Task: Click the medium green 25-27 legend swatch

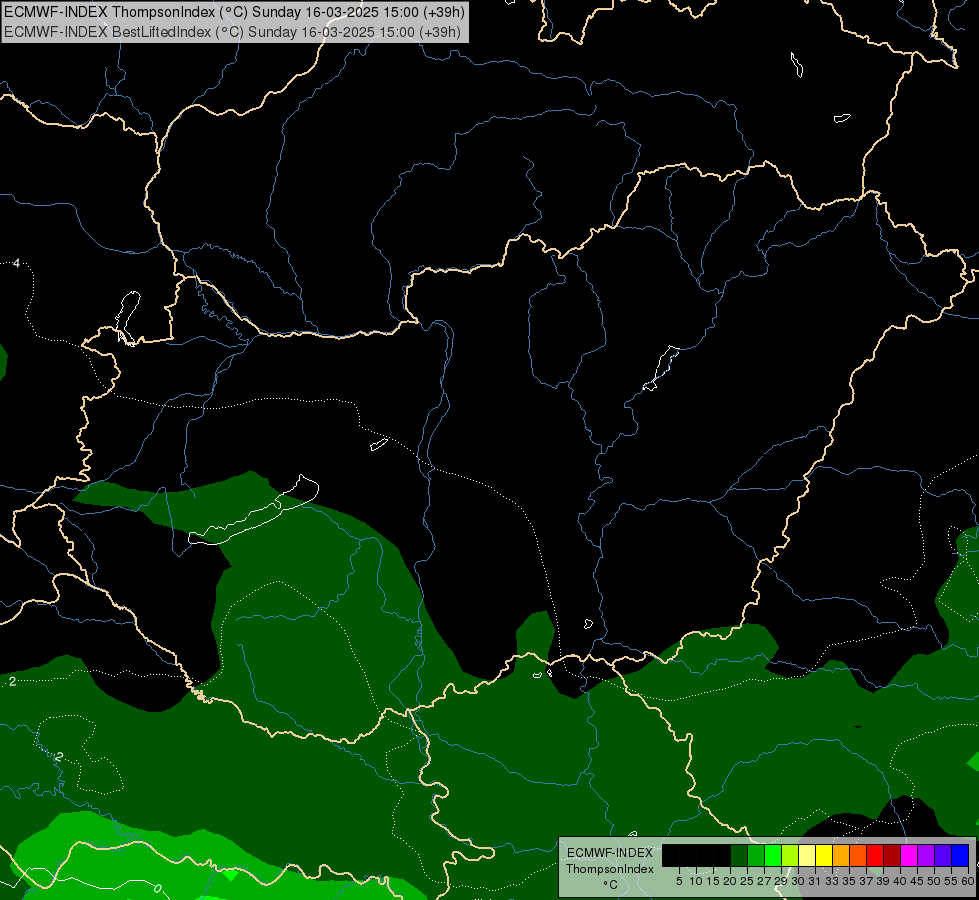Action: point(756,855)
